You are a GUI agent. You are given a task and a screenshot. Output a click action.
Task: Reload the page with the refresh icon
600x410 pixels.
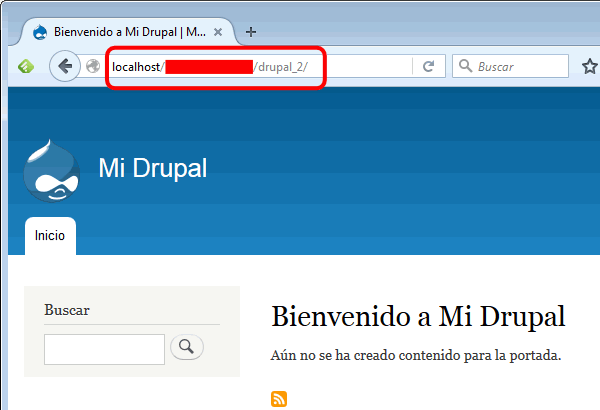tap(429, 66)
